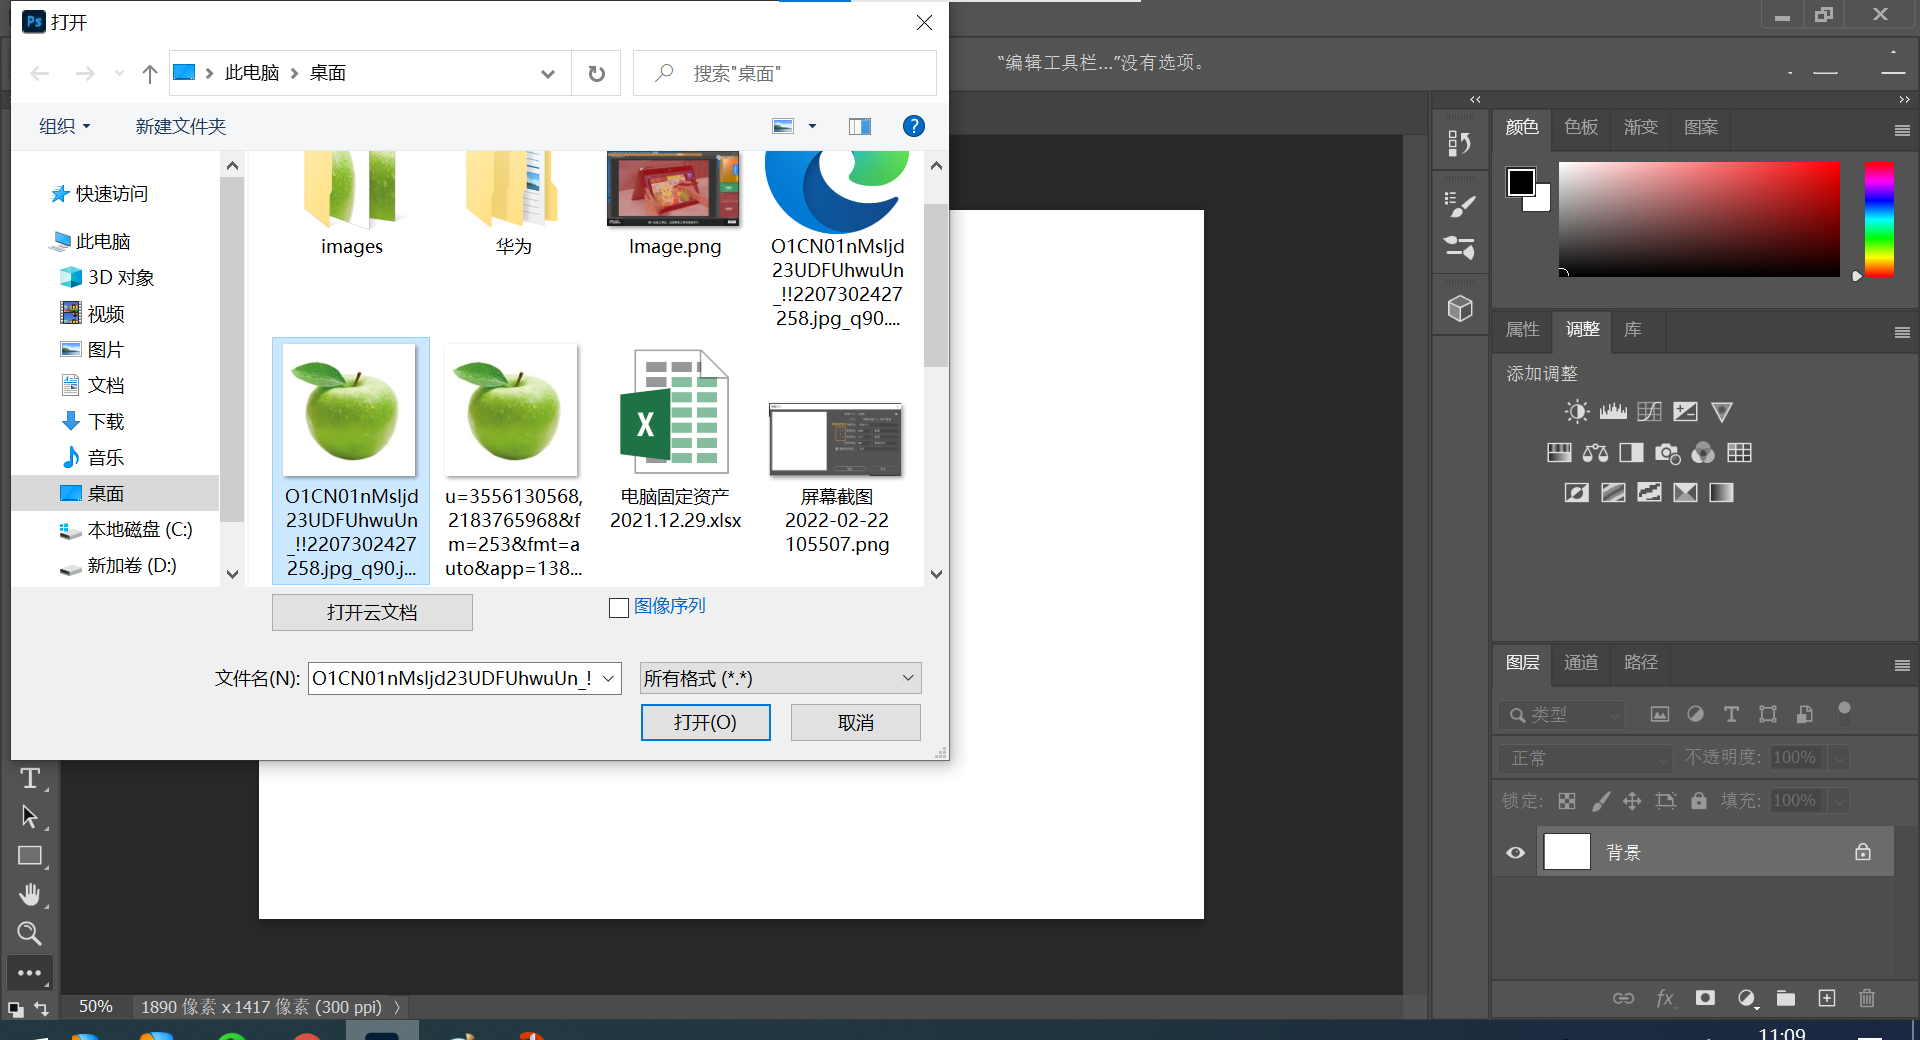Add a Black & White adjustment
Screen dimensions: 1920x1040
point(1631,453)
